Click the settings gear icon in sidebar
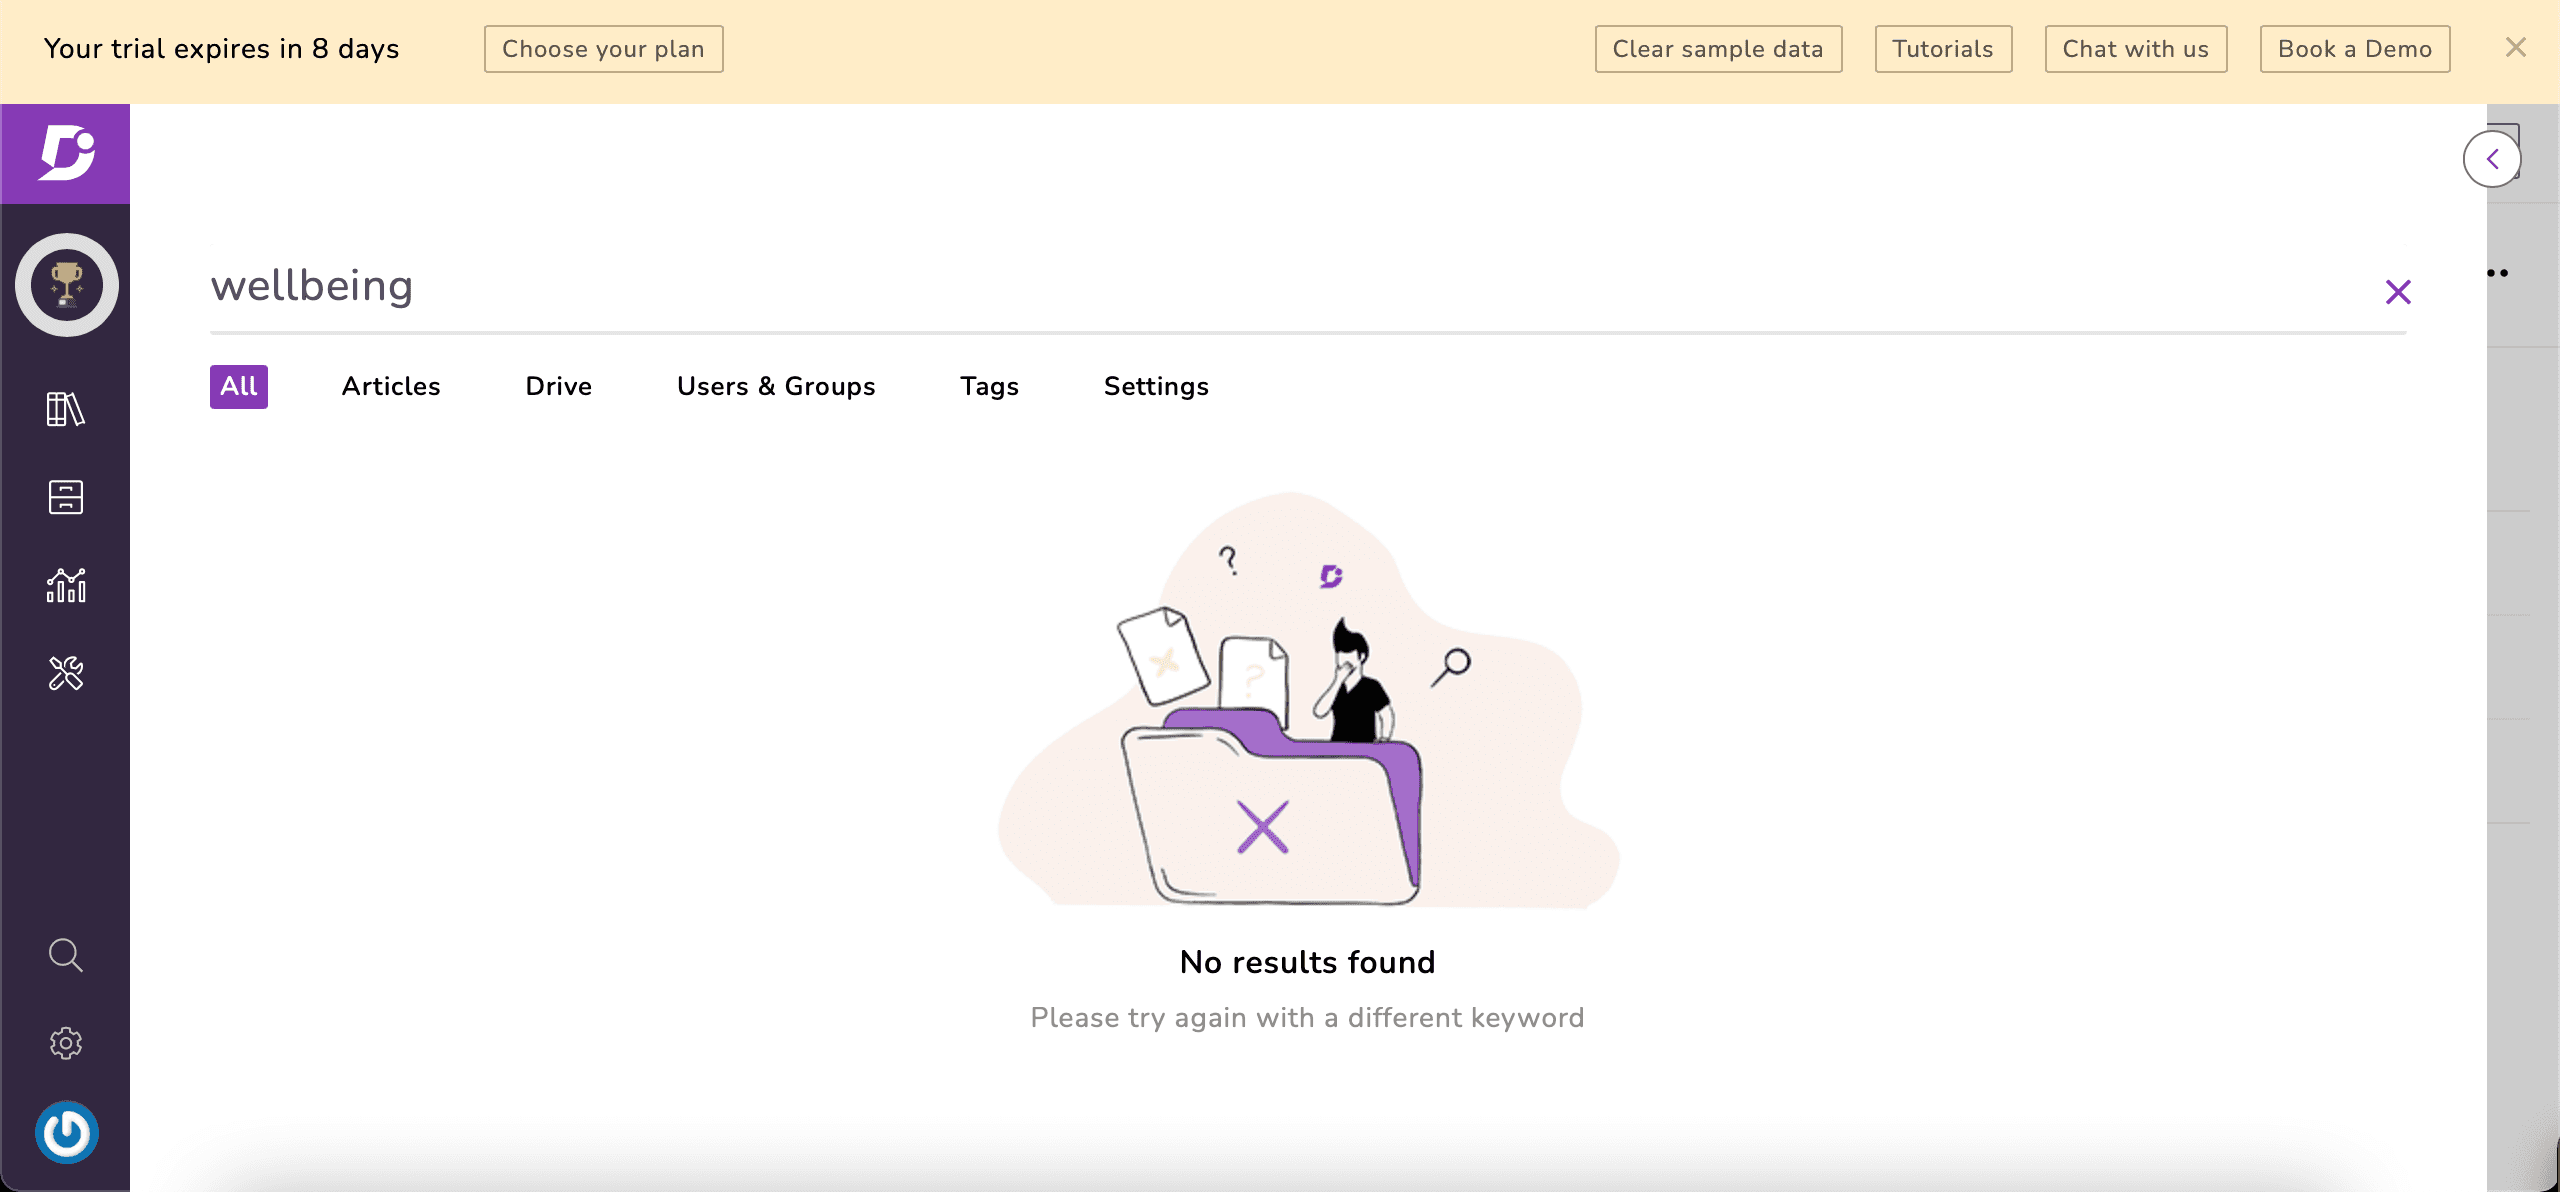Screen dimensions: 2560x1192 [65, 1042]
